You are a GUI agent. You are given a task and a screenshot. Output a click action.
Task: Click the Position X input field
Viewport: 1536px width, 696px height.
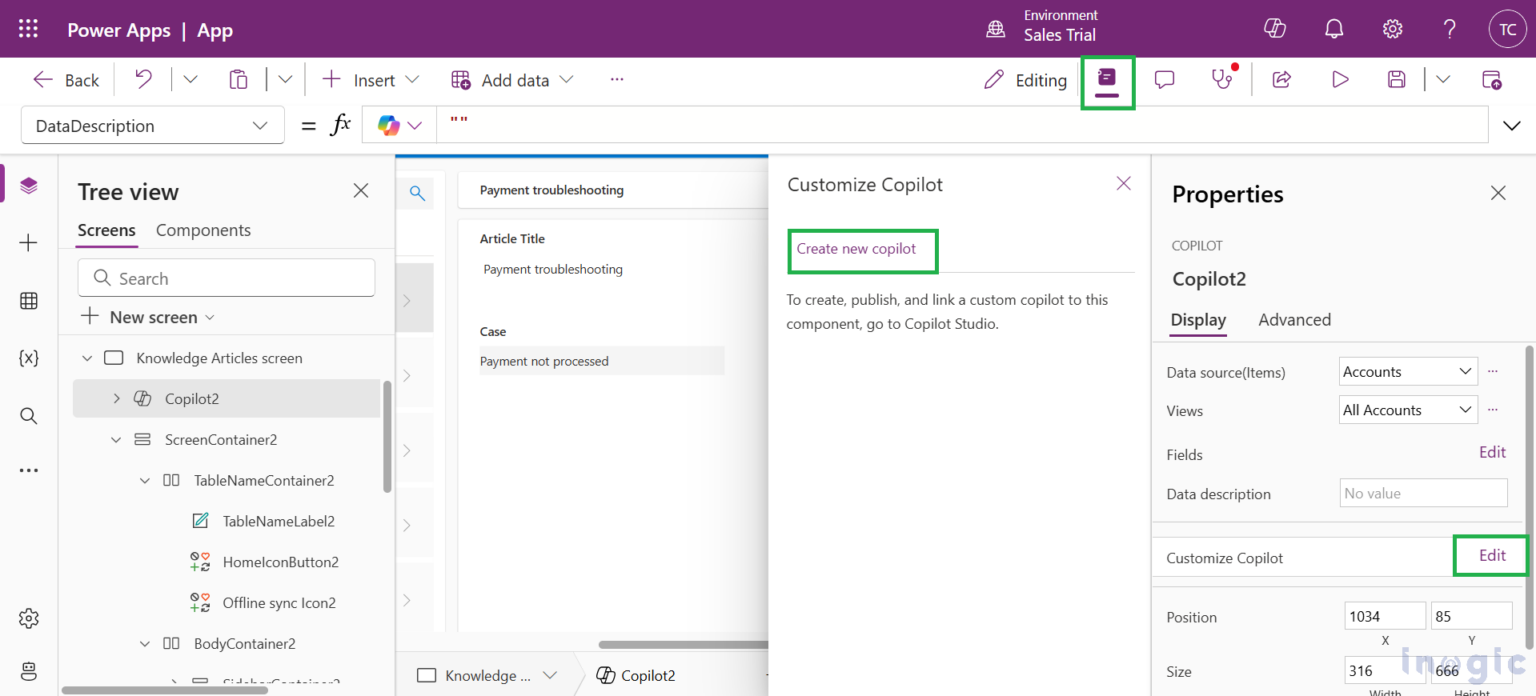pyautogui.click(x=1385, y=615)
